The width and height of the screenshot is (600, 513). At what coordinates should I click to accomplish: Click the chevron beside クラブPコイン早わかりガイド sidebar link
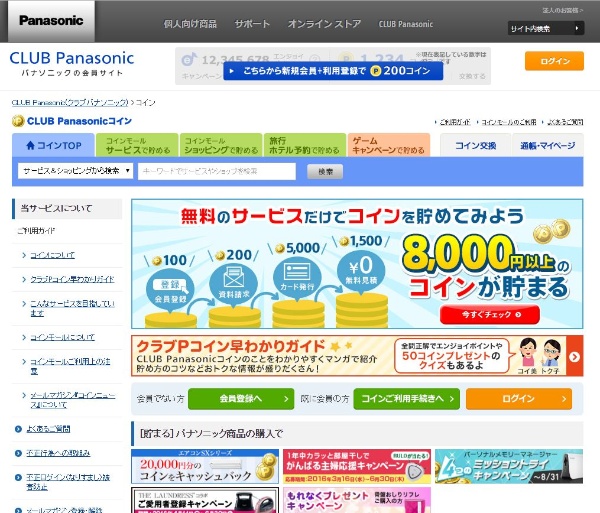click(x=24, y=280)
